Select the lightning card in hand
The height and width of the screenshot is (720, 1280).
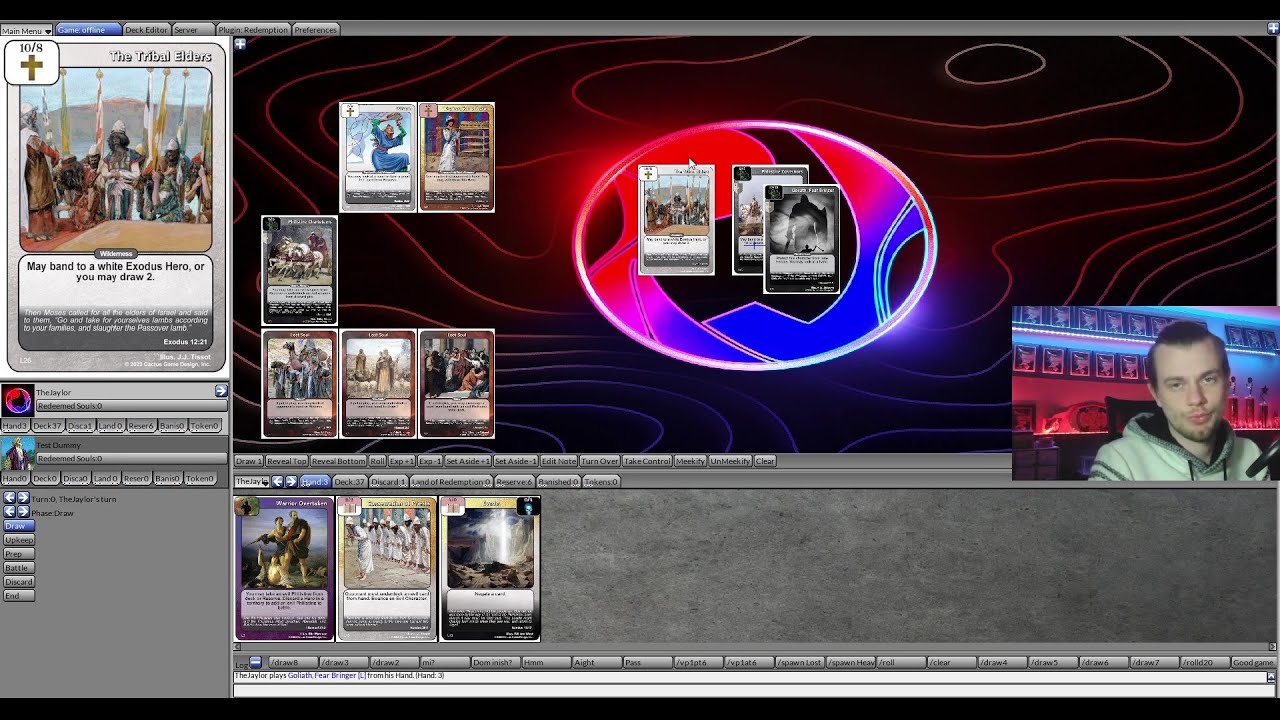tap(490, 568)
